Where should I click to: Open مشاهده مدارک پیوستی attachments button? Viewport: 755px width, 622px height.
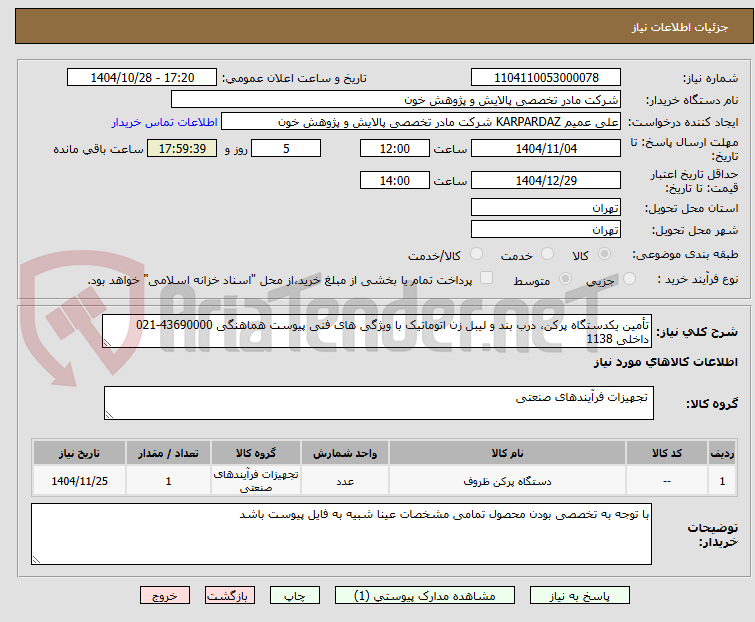[x=425, y=596]
